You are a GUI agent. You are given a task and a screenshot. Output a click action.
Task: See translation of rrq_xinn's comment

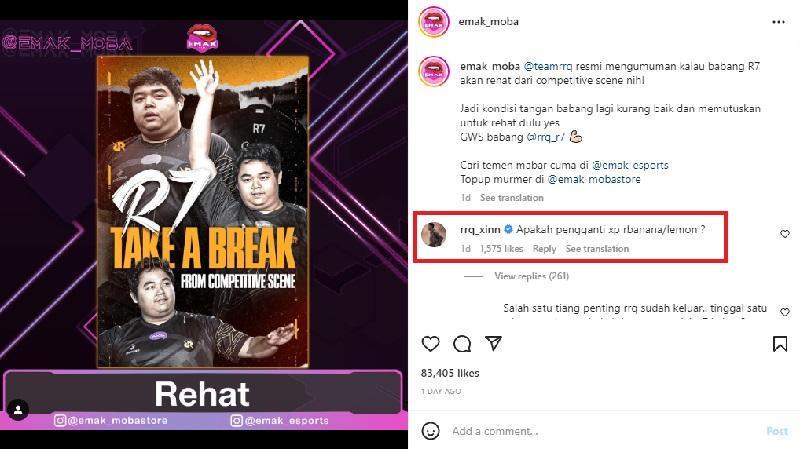pyautogui.click(x=597, y=248)
